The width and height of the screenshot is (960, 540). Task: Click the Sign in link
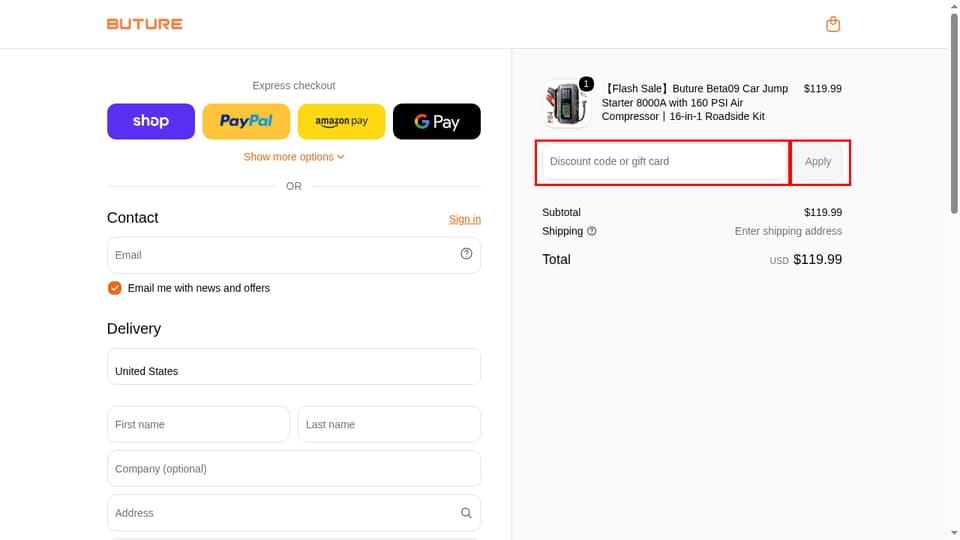click(465, 219)
